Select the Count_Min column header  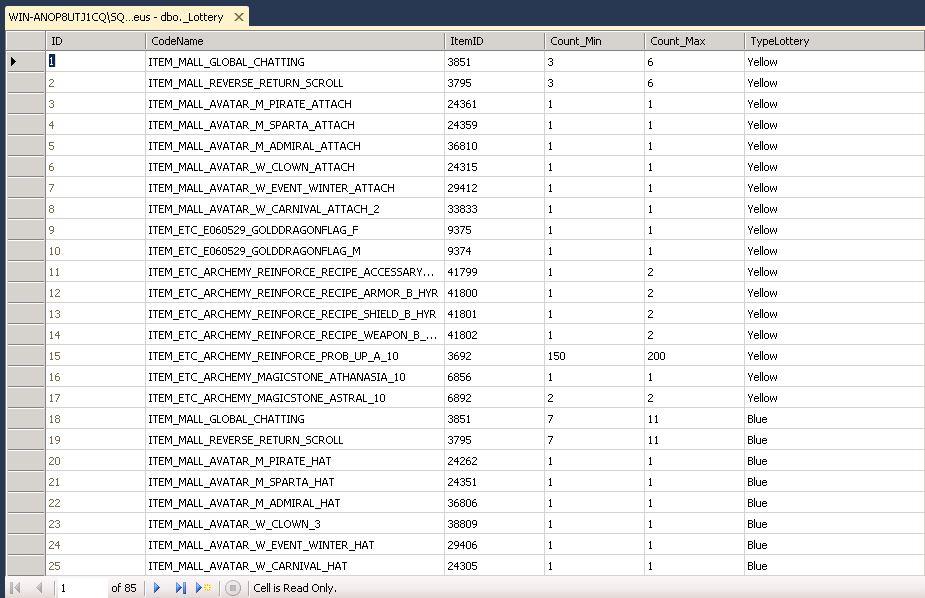(594, 41)
